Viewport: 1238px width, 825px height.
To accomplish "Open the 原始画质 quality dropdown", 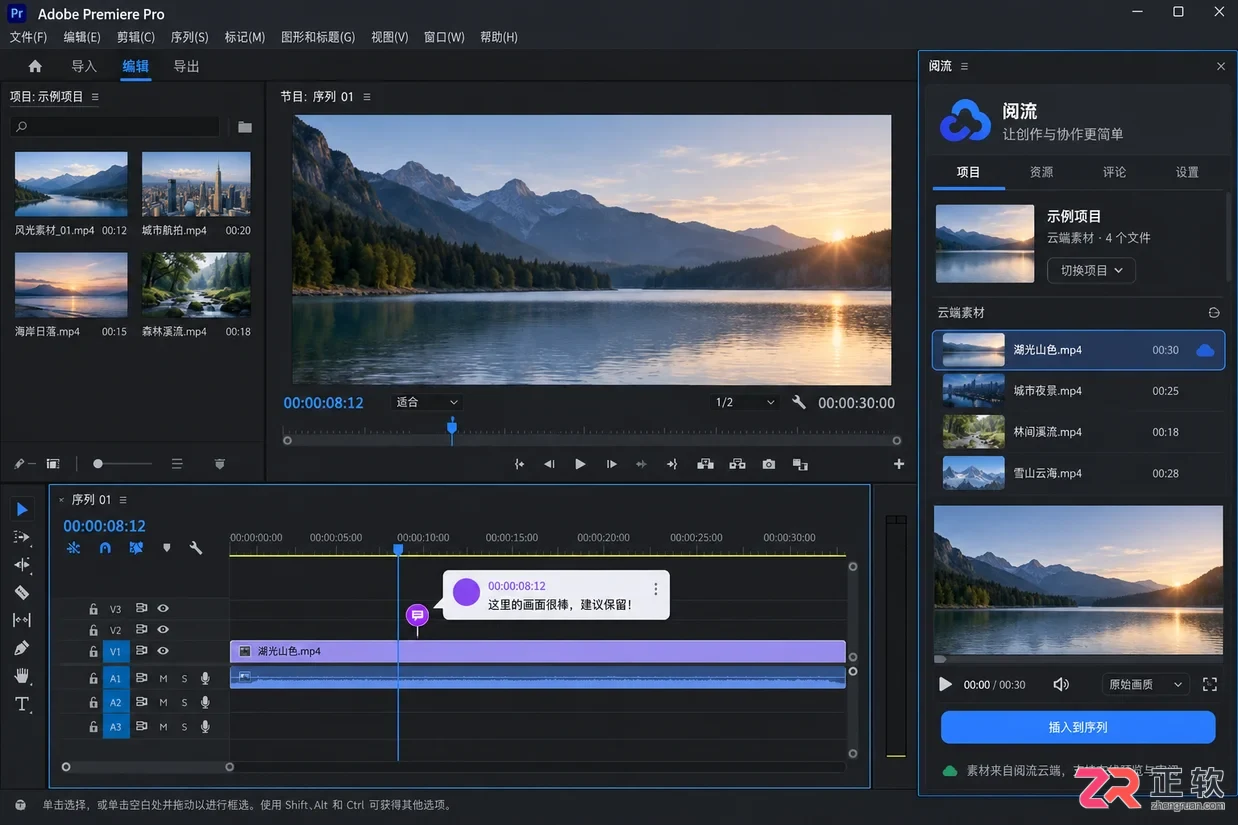I will (x=1145, y=684).
